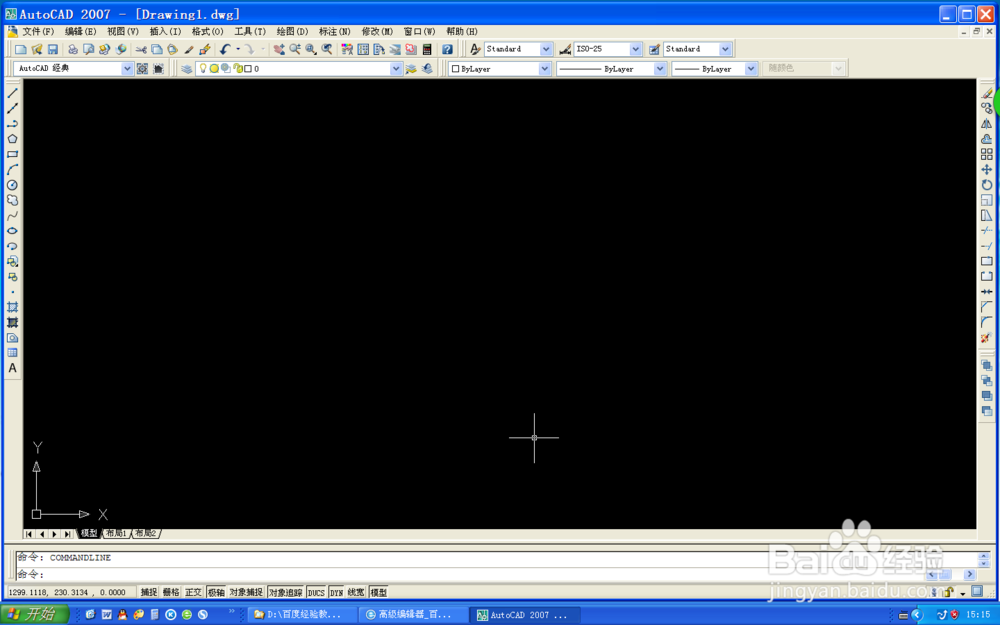Screen dimensions: 1000x625
Task: Select the Revision Cloud tool
Action: click(12, 200)
